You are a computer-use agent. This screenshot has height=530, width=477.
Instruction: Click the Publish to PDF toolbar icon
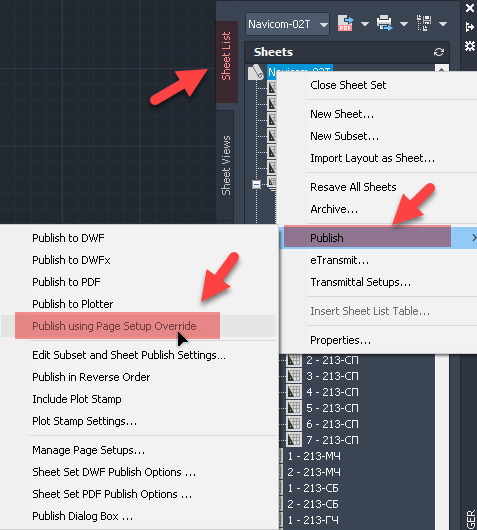click(x=345, y=23)
